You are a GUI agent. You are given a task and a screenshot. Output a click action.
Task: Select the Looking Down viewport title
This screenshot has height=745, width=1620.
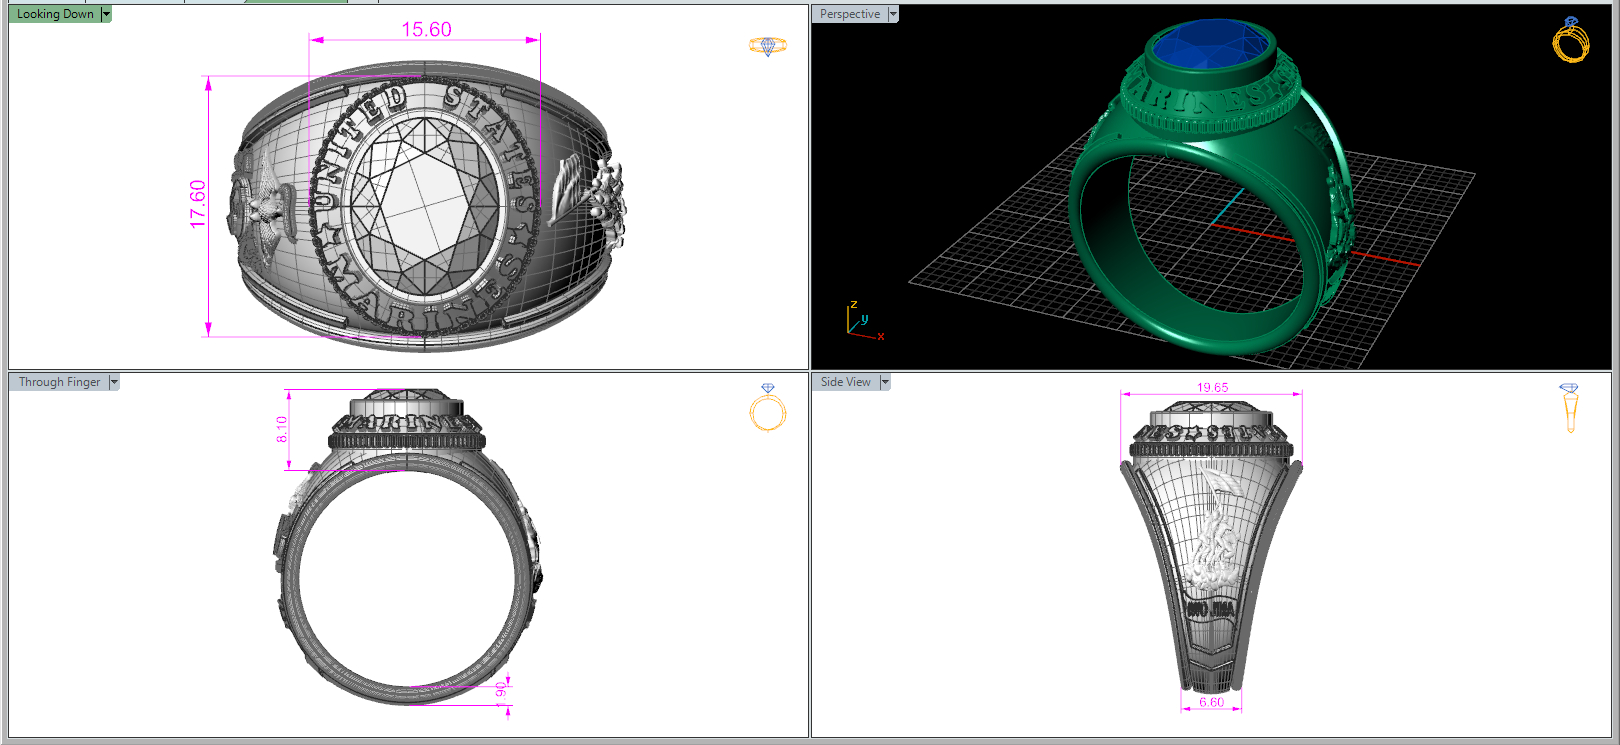55,14
